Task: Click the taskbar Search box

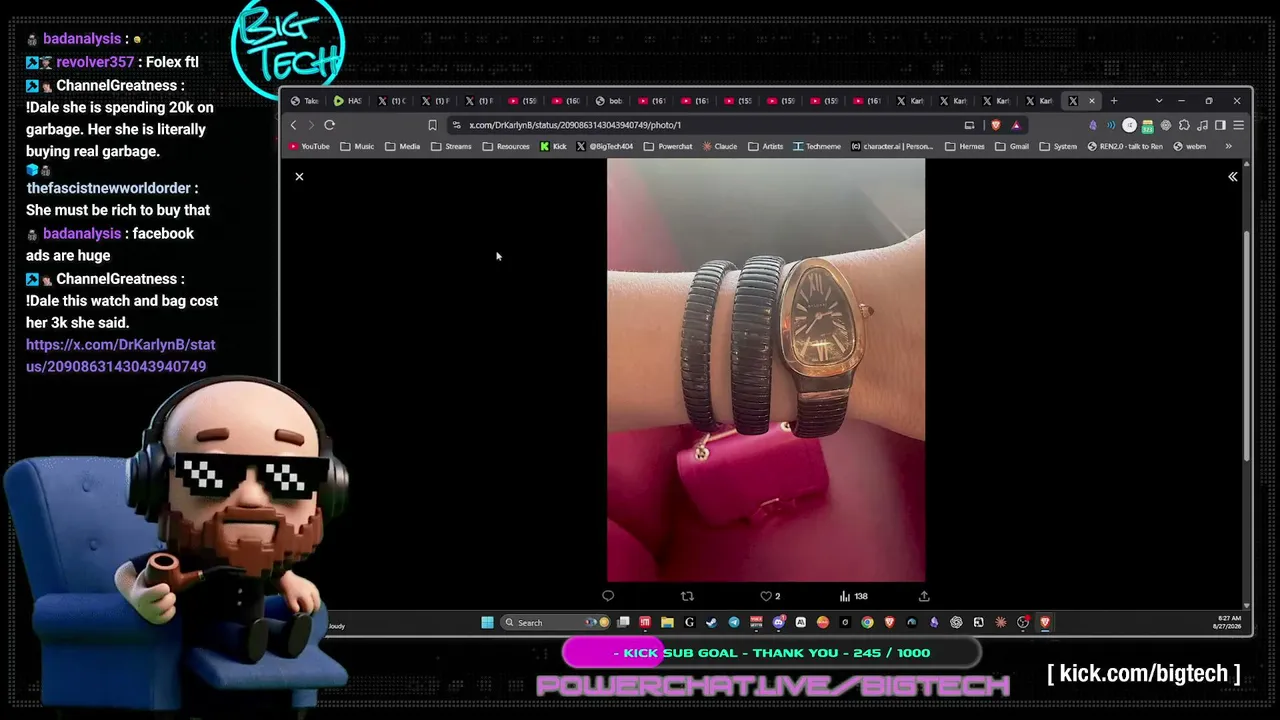Action: pyautogui.click(x=553, y=622)
